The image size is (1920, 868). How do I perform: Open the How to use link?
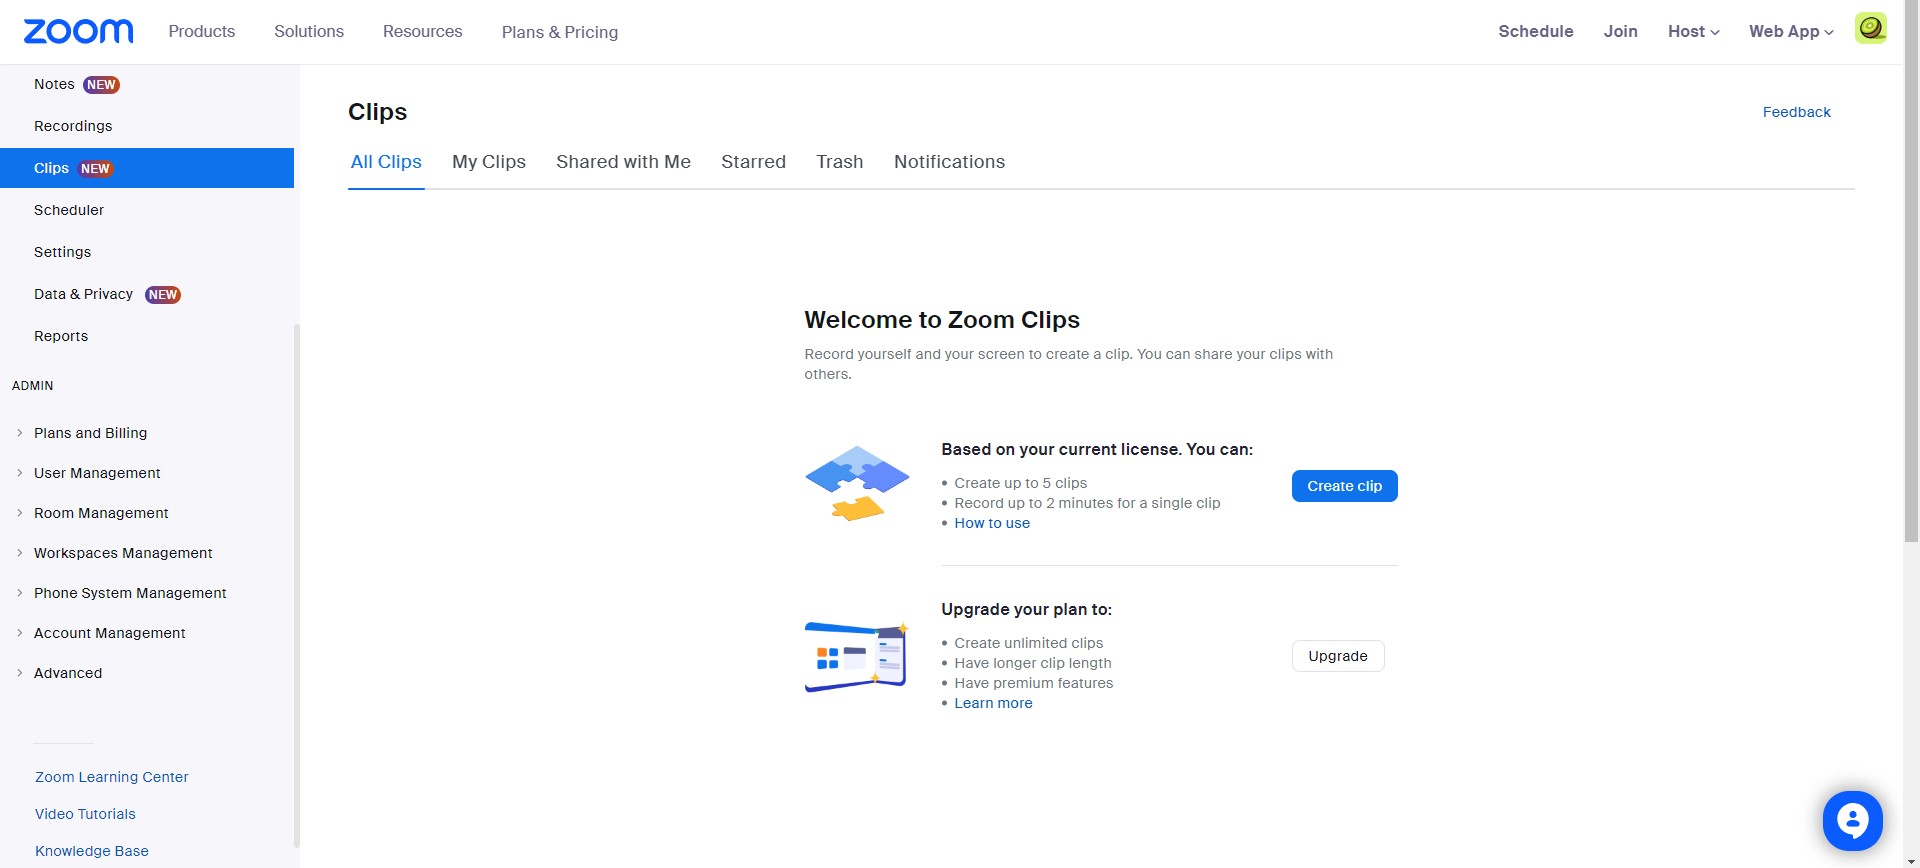coord(992,523)
